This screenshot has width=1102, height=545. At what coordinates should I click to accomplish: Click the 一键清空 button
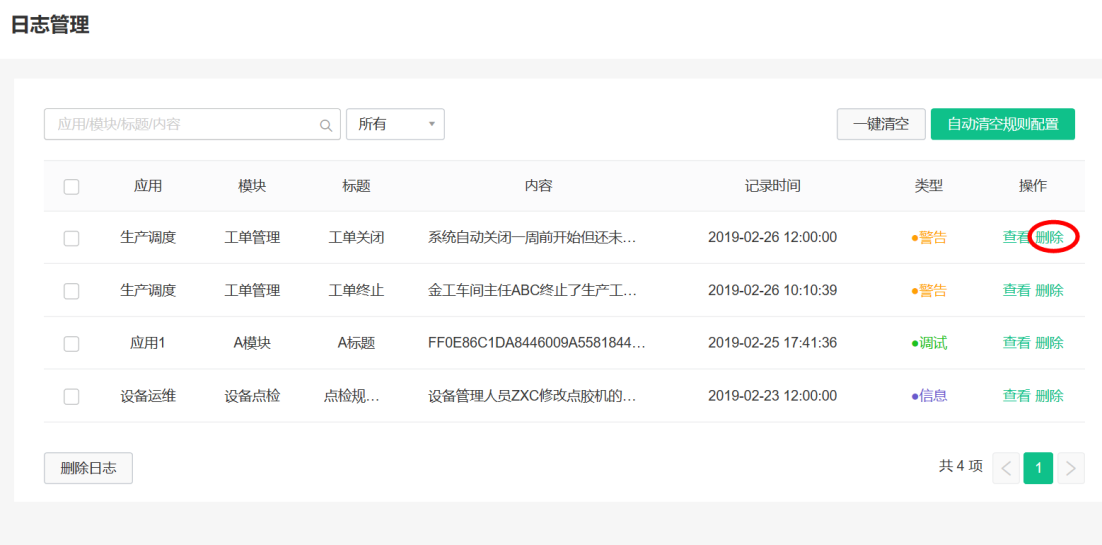click(881, 124)
